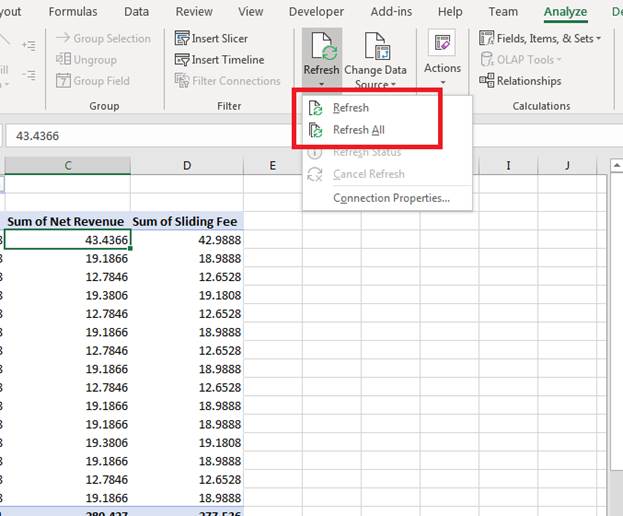Viewport: 623px width, 516px height.
Task: Choose Refresh All from the menu
Action: pos(387,130)
